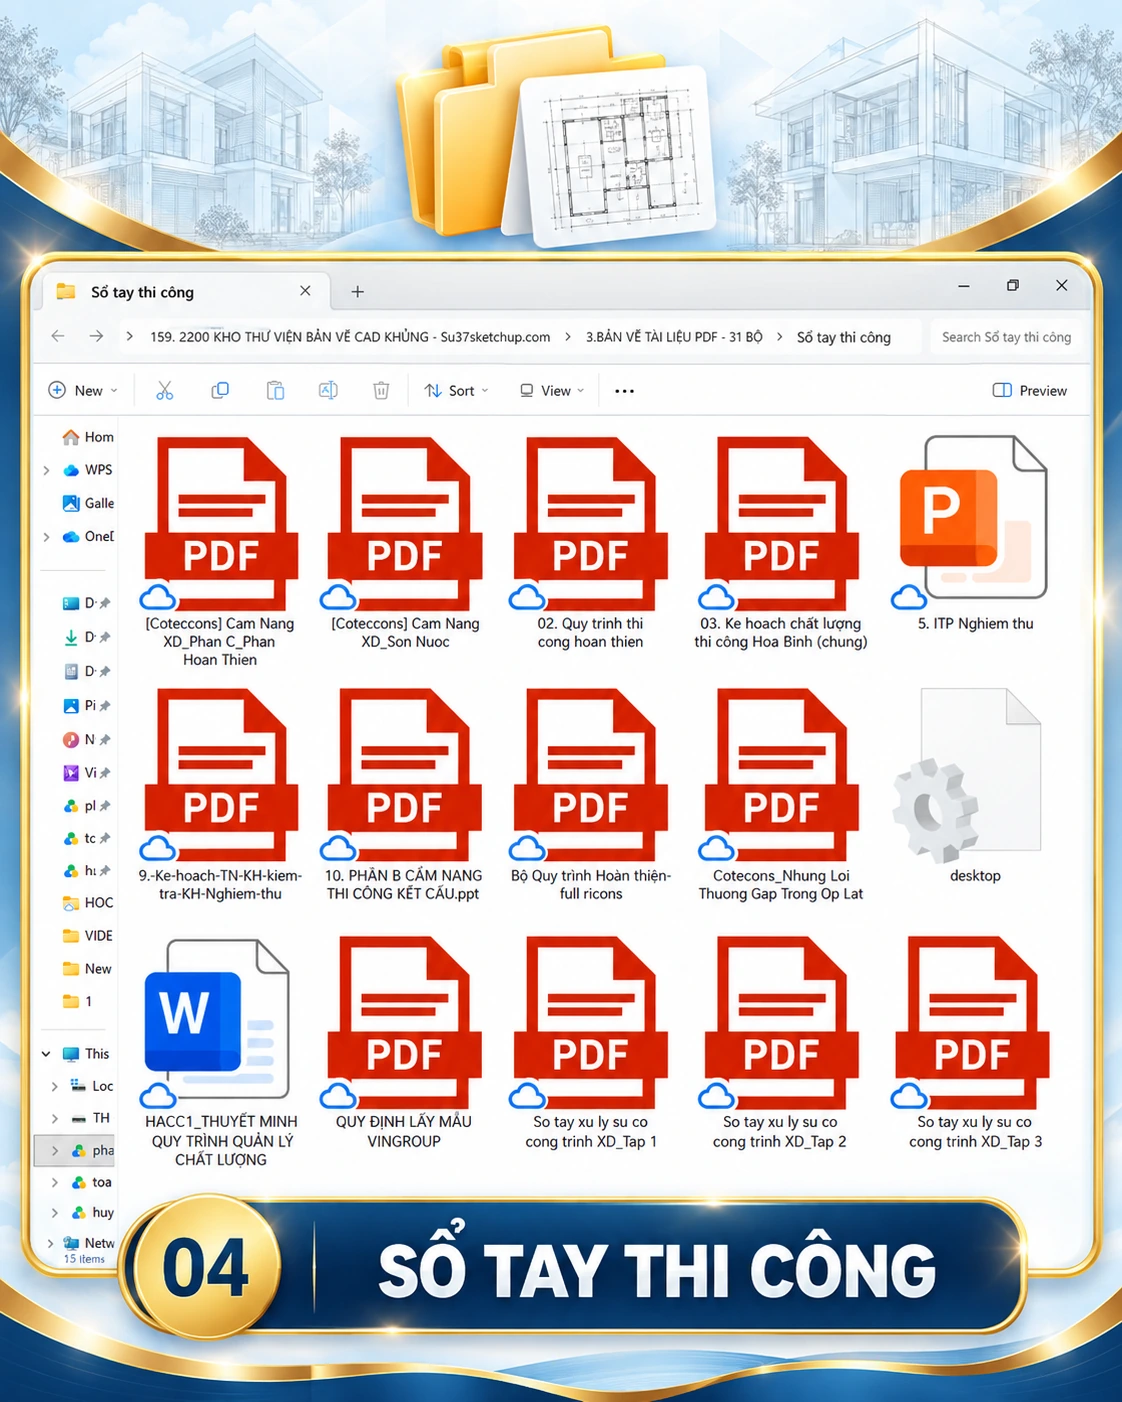The image size is (1122, 1402).
Task: Open pinned pl drive in sidebar
Action: pyautogui.click(x=86, y=805)
